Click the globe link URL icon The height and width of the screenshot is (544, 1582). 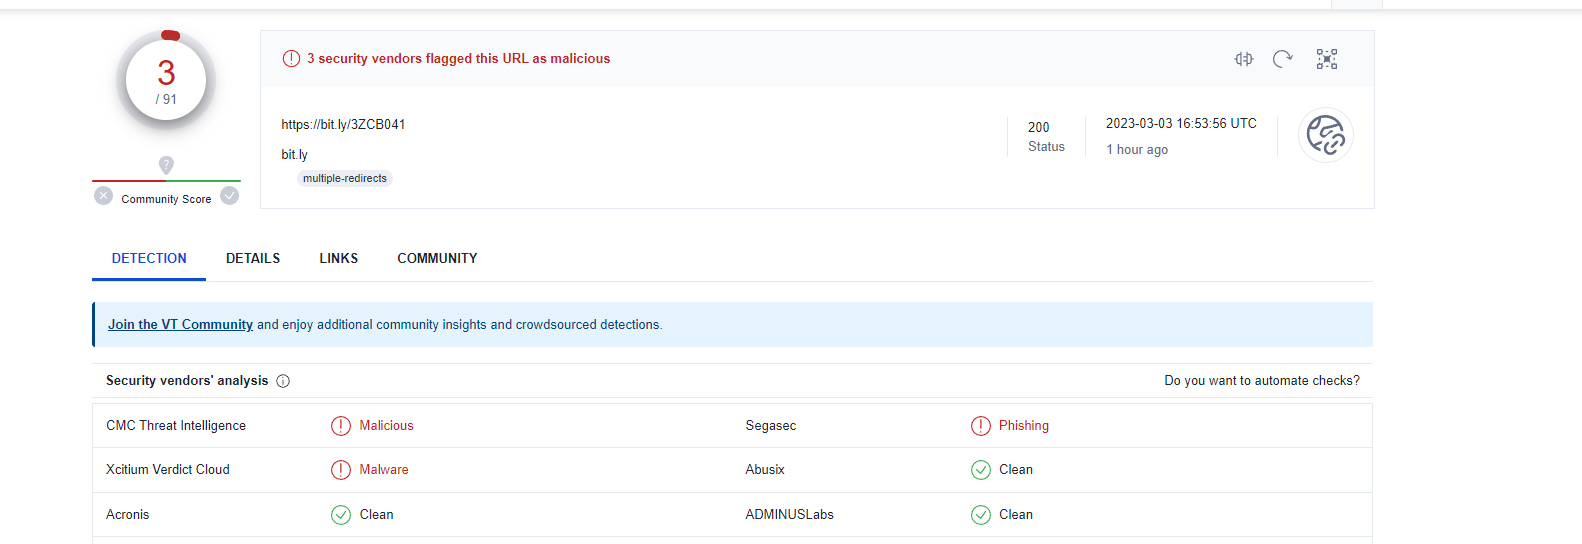1326,135
